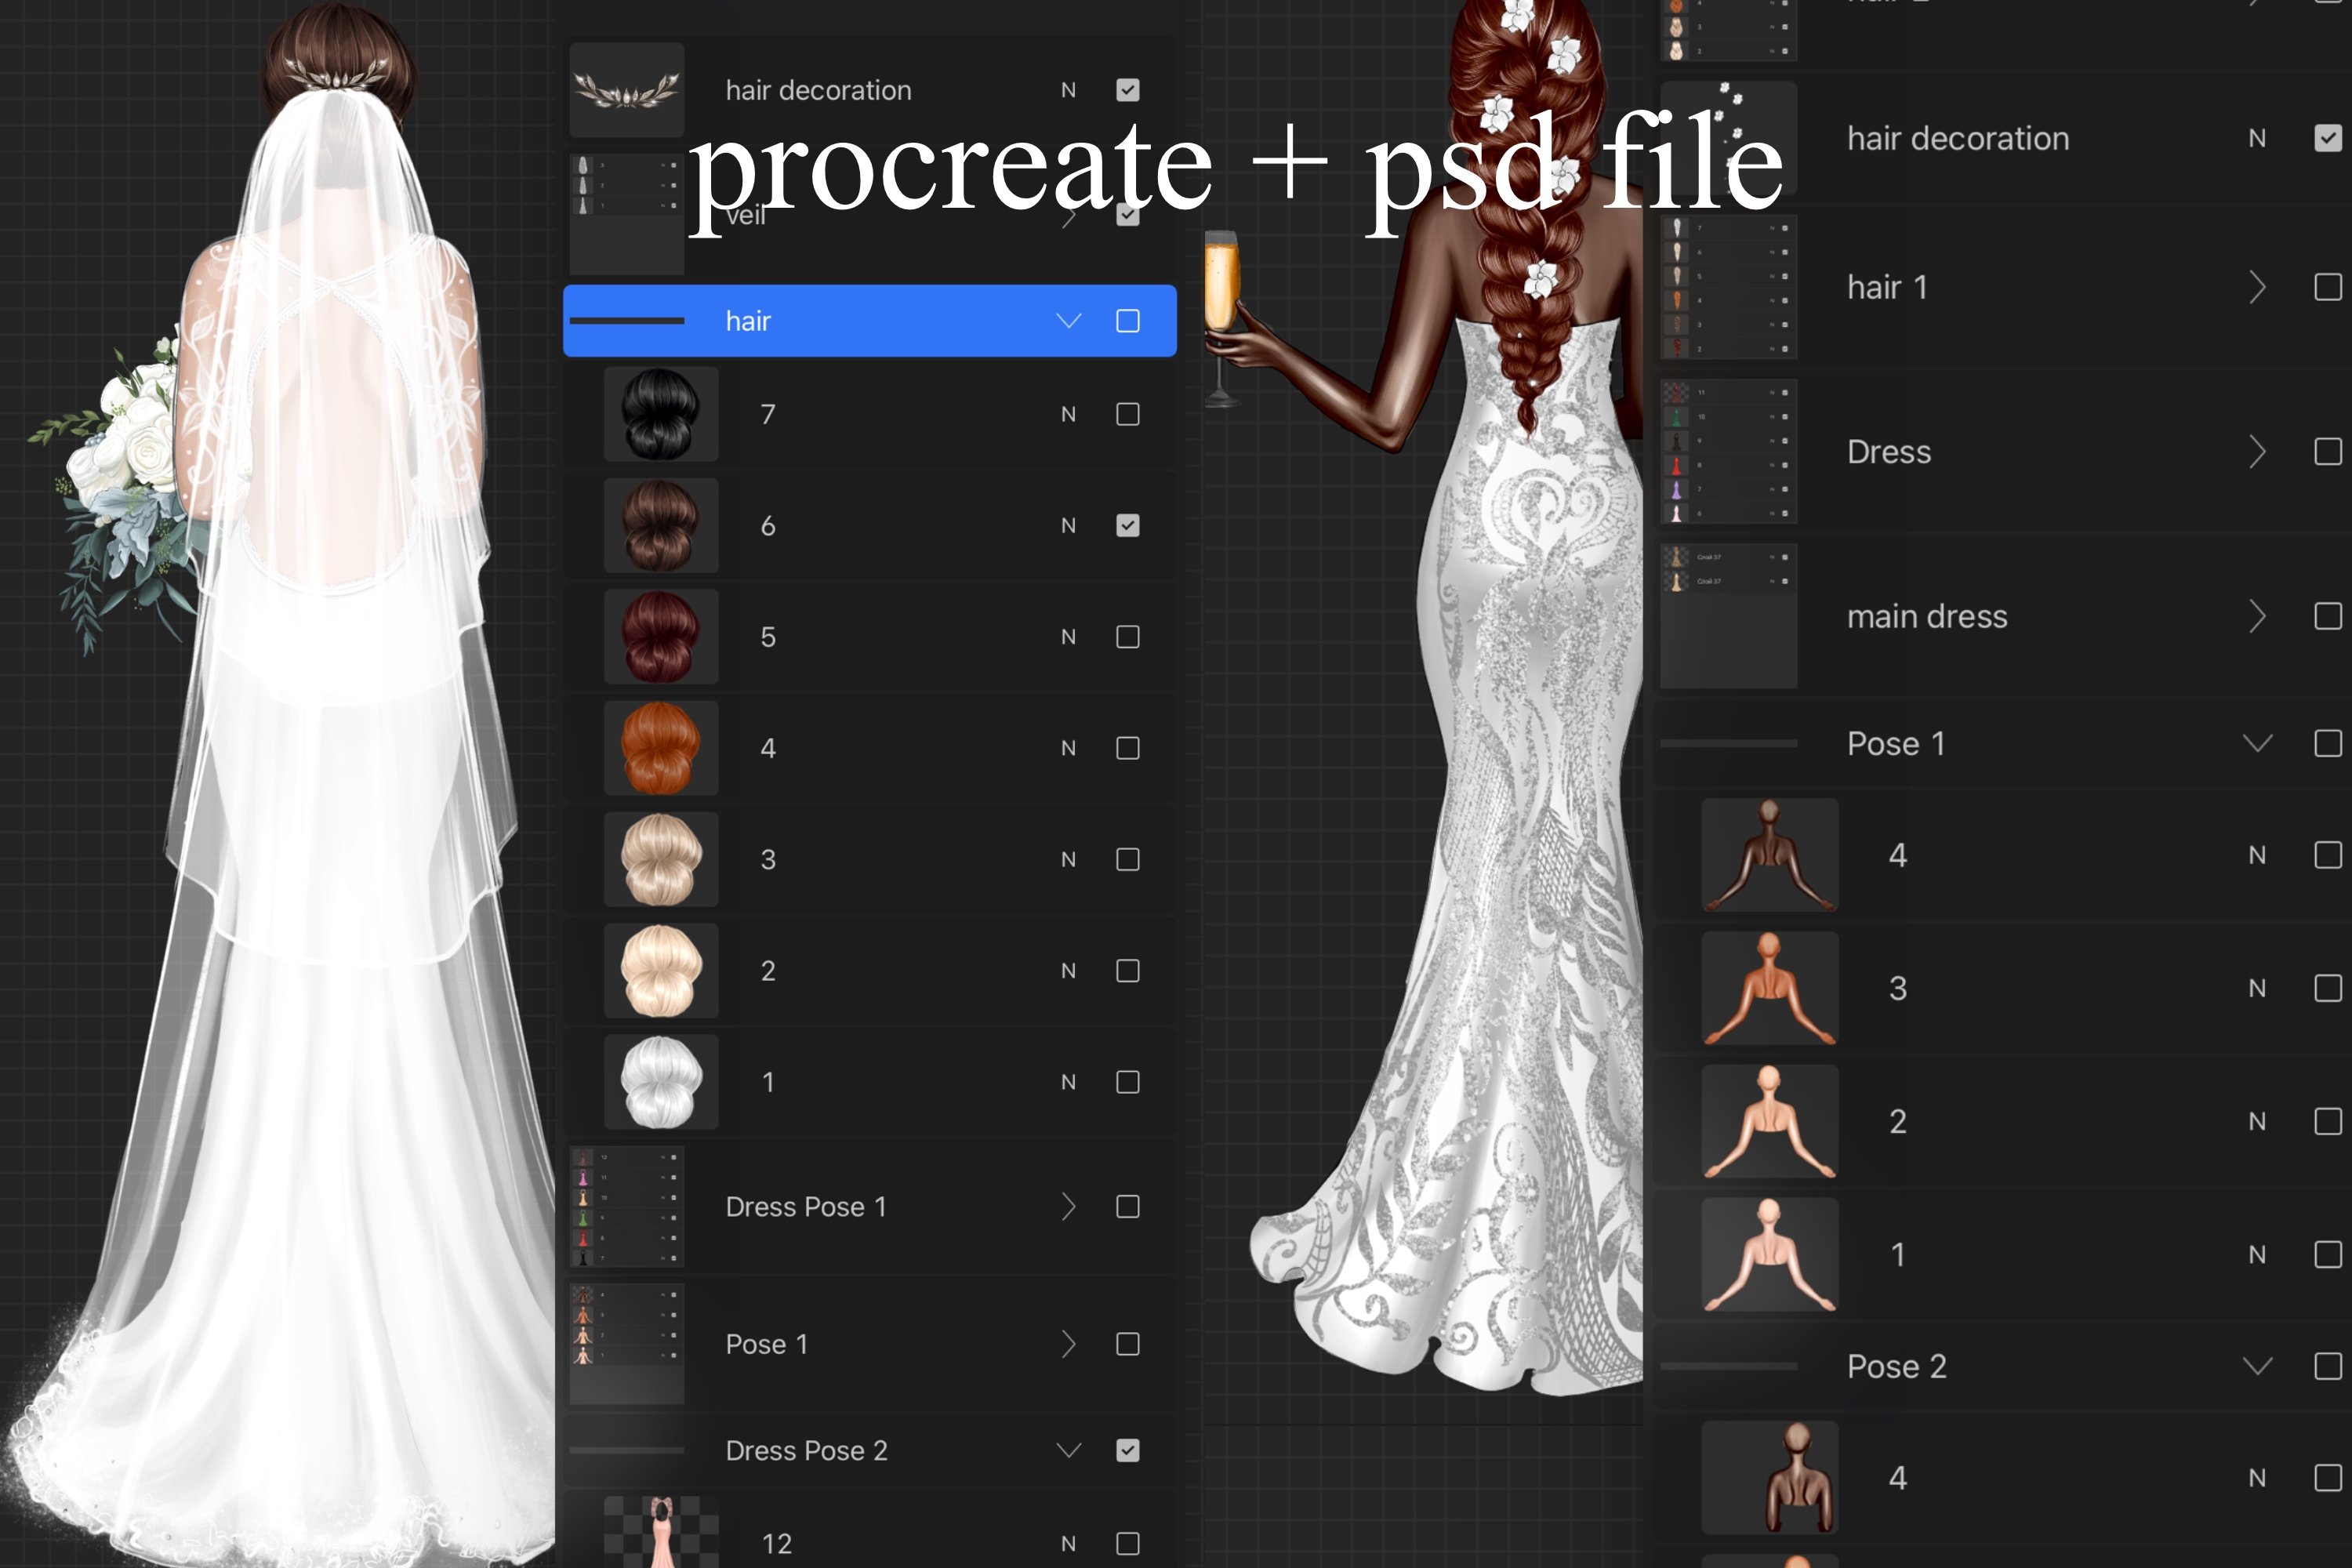Open the Dress Pose 1 group thumbnail
This screenshot has width=2352, height=1568.
[x=627, y=1207]
